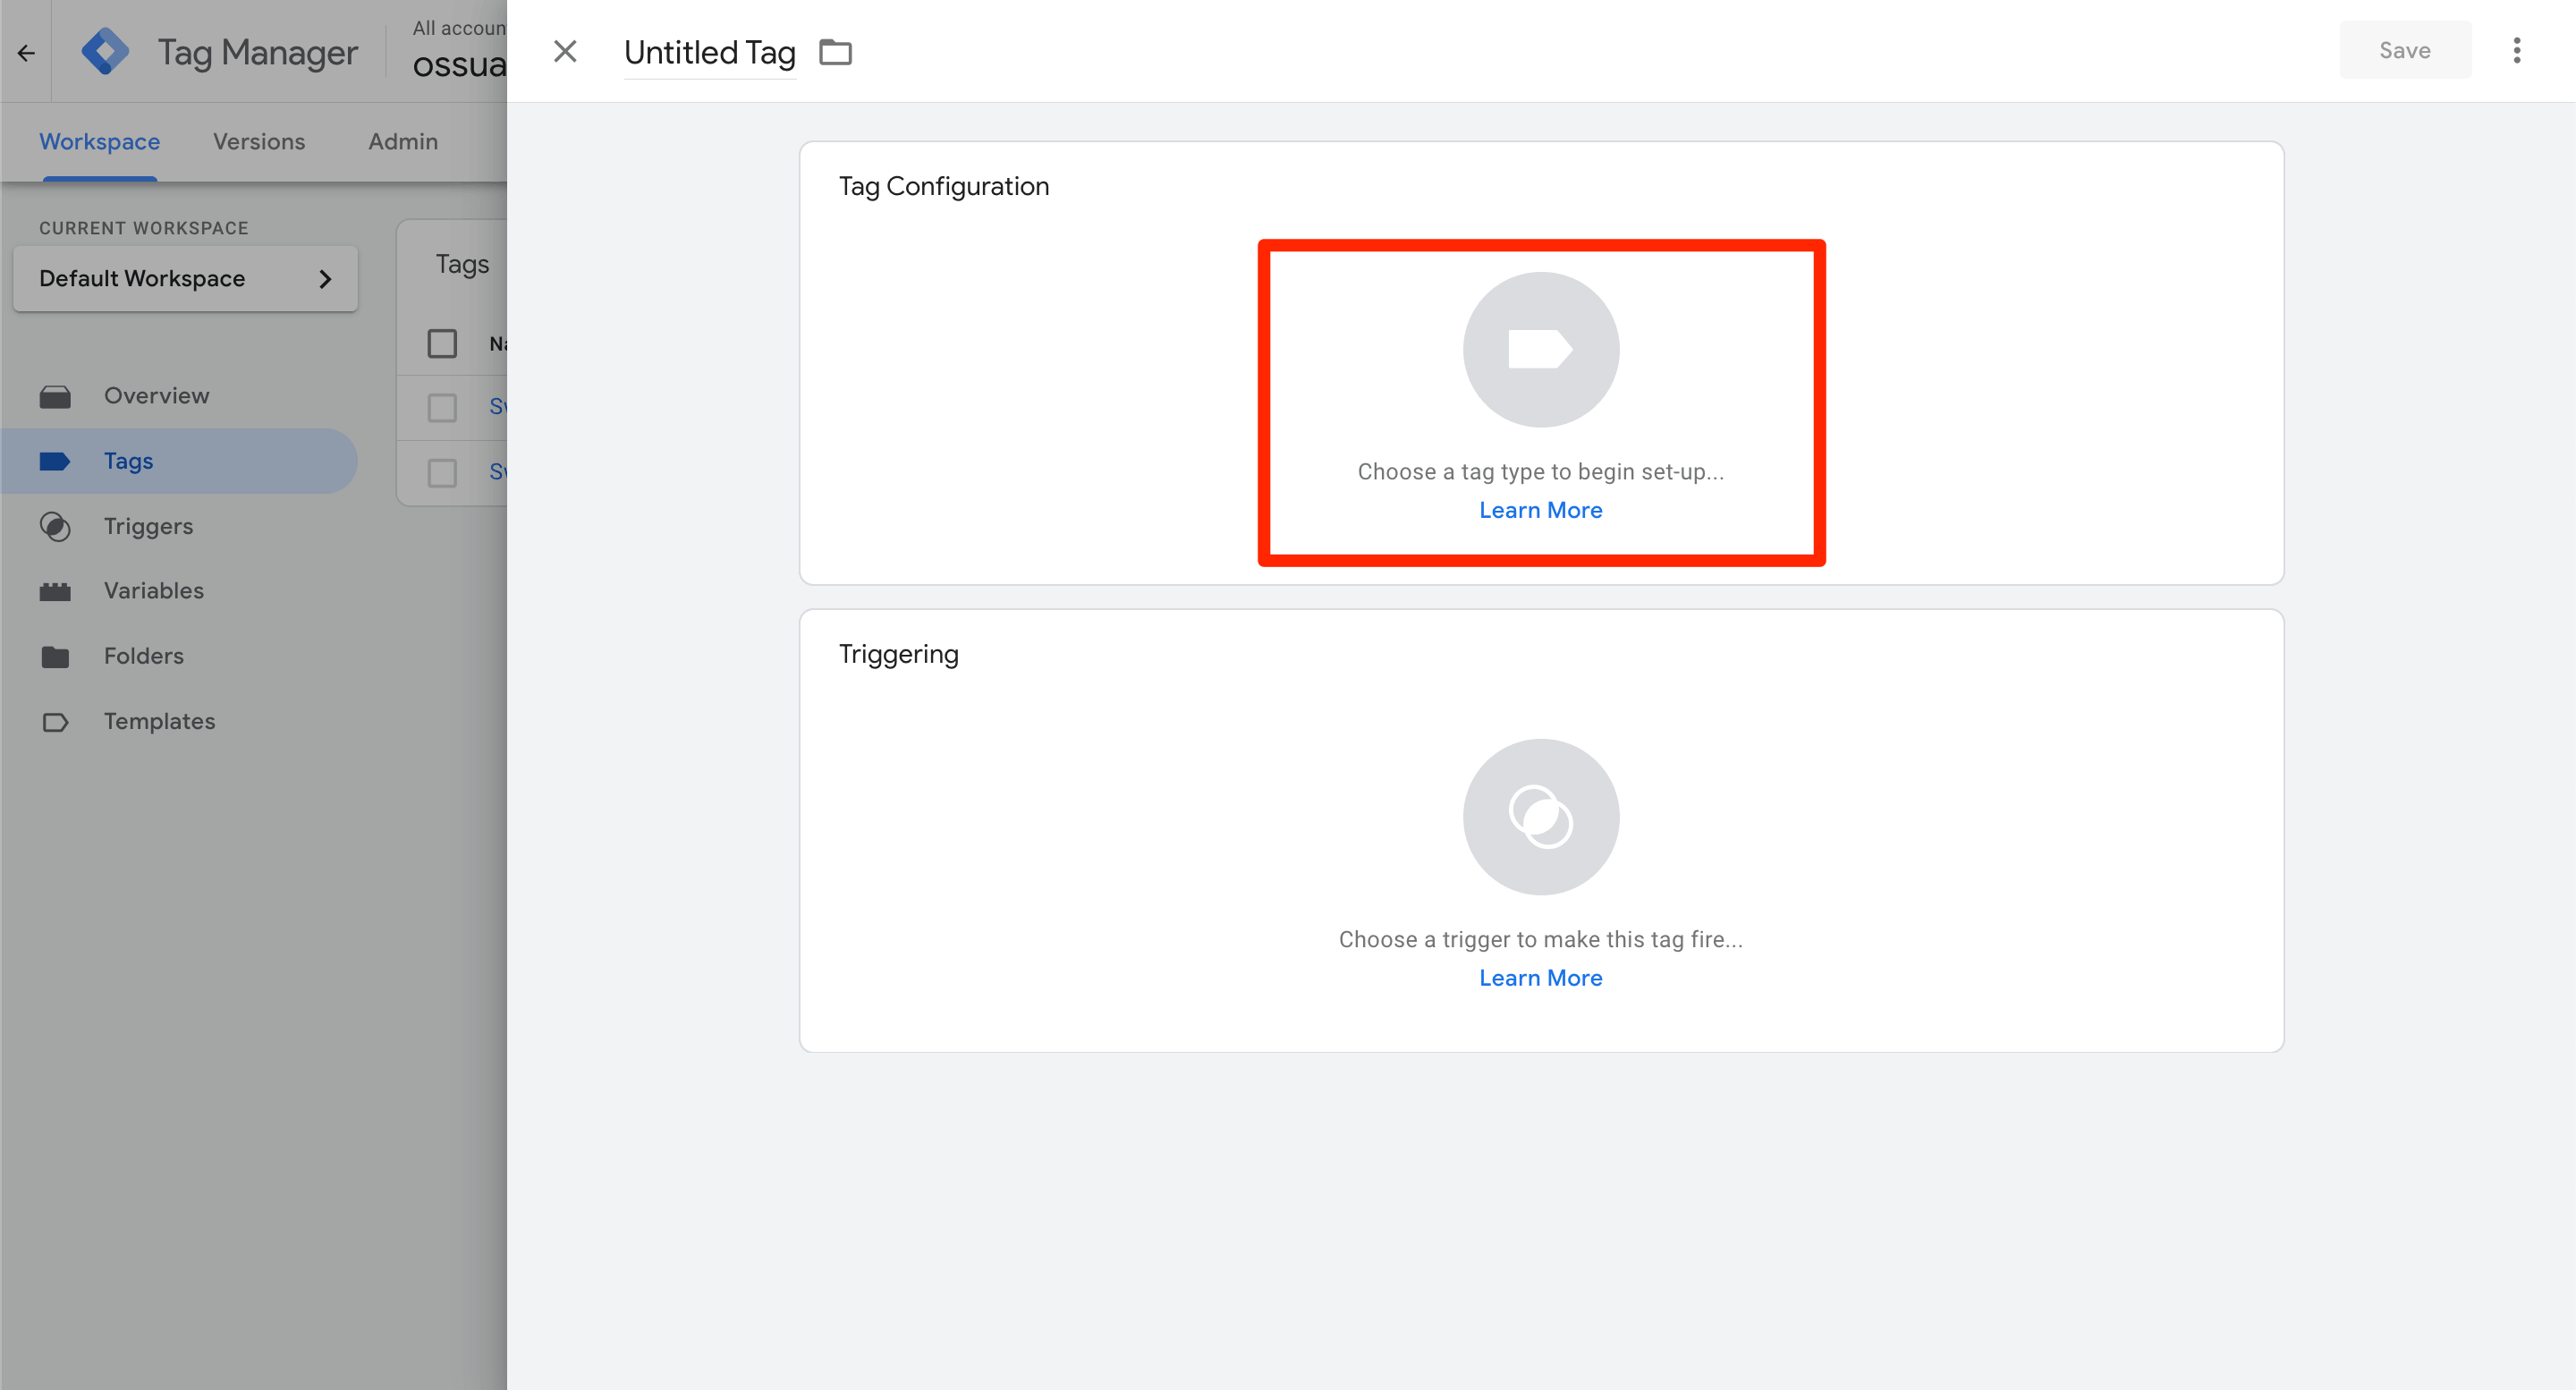Select Templates in the sidebar
This screenshot has height=1390, width=2576.
pyautogui.click(x=159, y=720)
